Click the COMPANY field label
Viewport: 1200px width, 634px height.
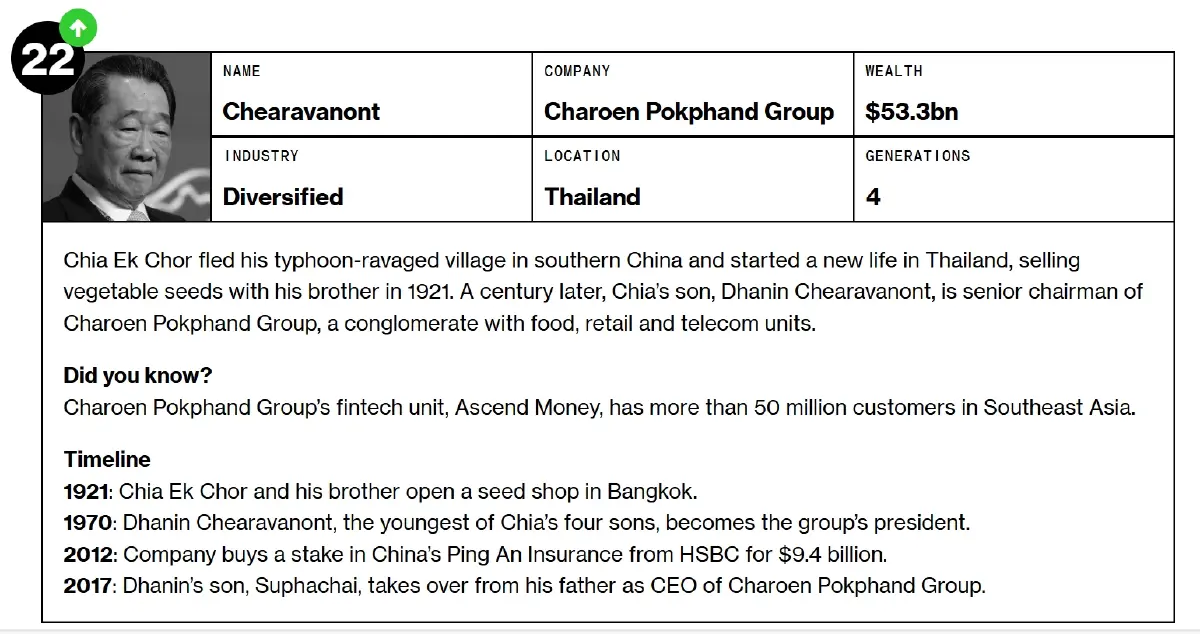coord(577,71)
